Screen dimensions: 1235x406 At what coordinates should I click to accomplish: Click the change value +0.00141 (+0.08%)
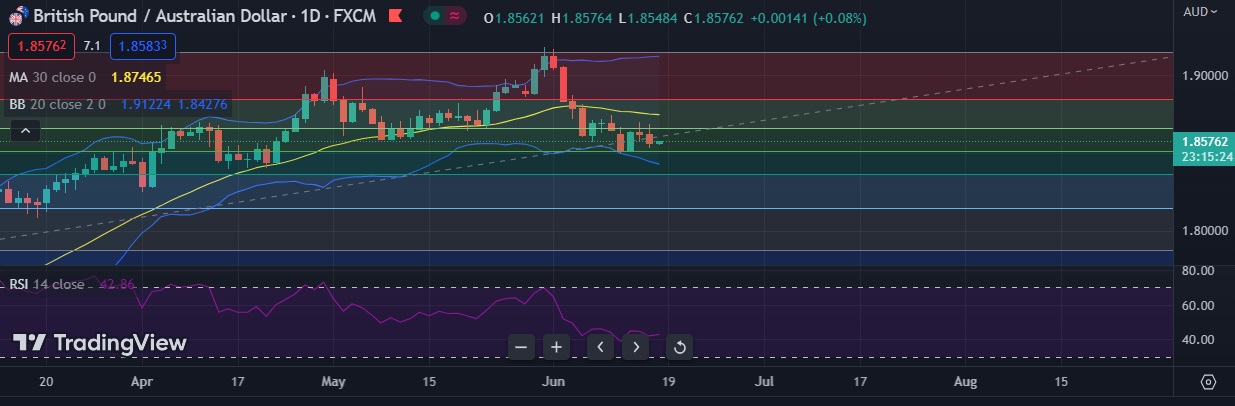[x=810, y=19]
